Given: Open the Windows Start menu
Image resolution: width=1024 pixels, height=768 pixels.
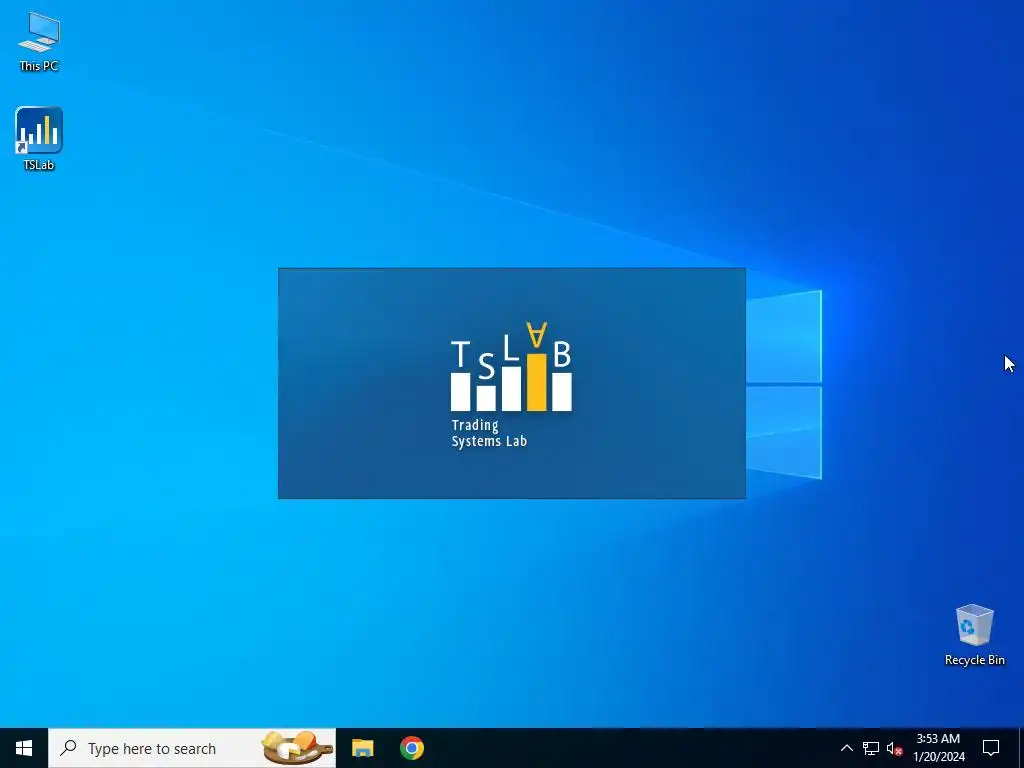Looking at the screenshot, I should 24,748.
